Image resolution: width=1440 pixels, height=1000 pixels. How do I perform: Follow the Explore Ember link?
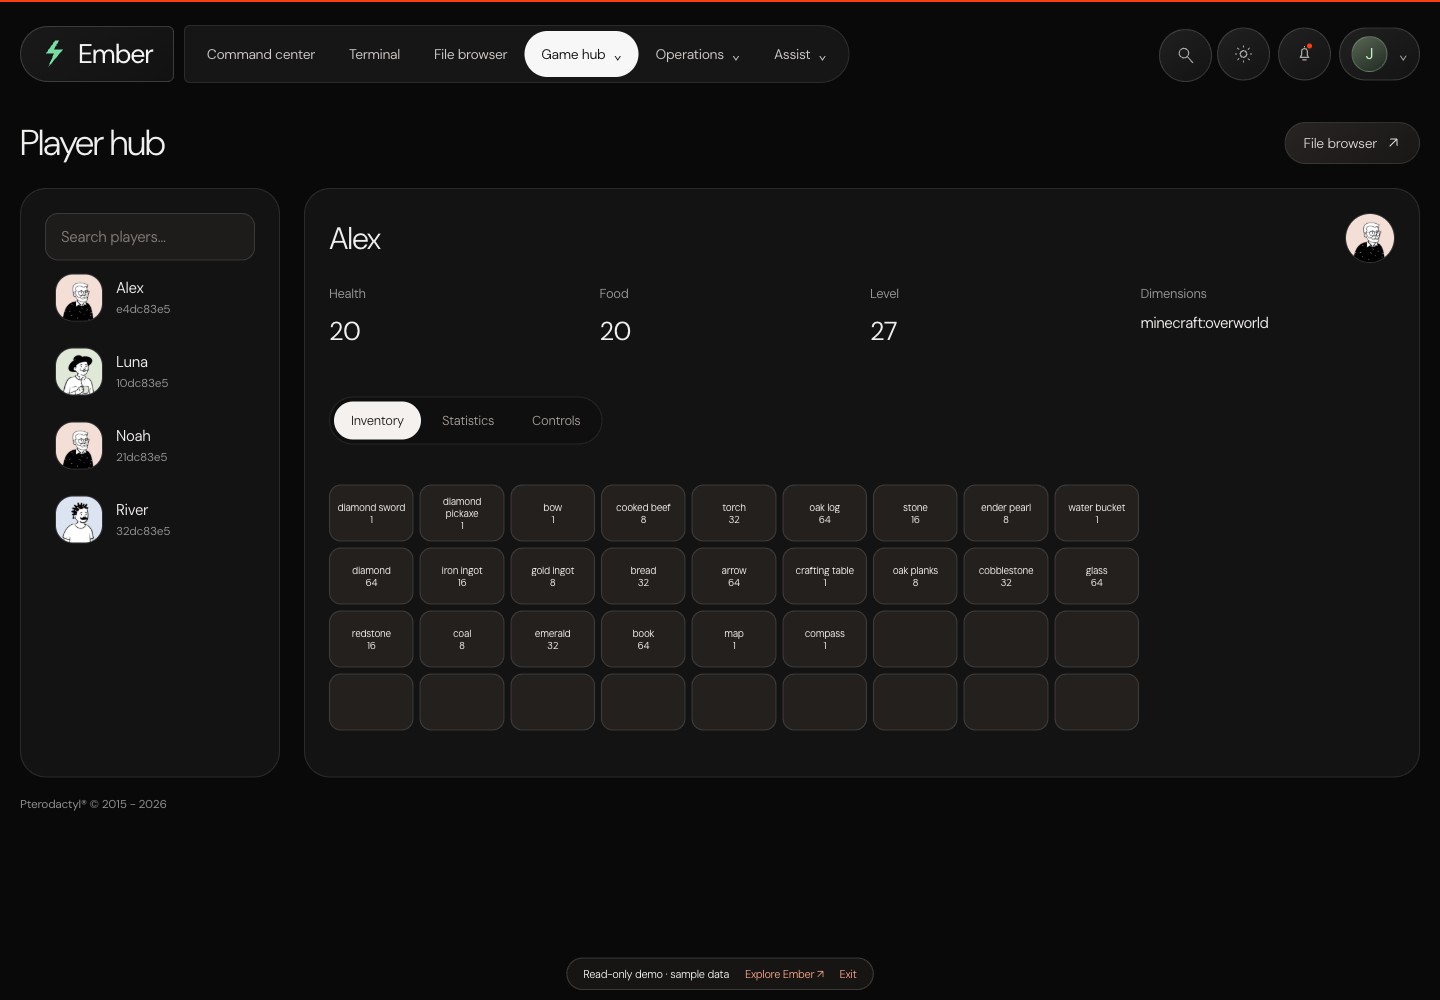coord(785,974)
